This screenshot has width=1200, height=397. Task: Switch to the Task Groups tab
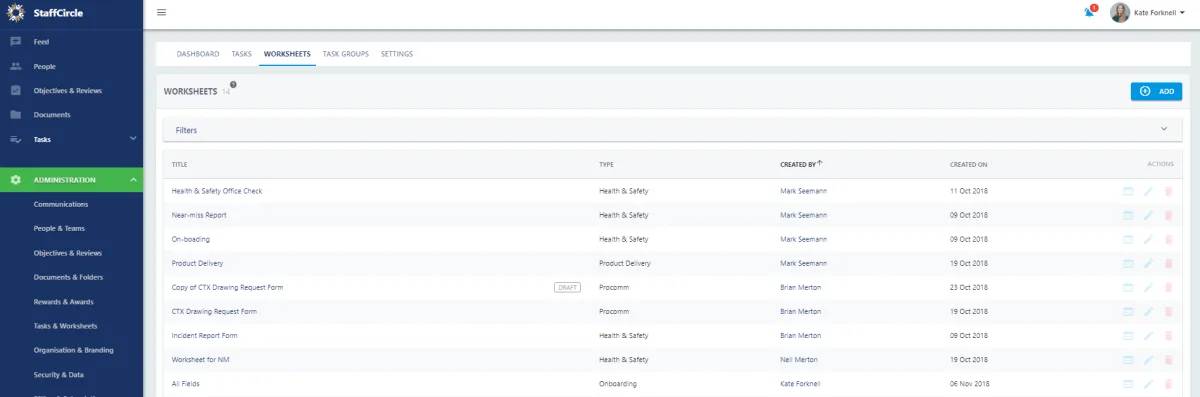click(346, 54)
